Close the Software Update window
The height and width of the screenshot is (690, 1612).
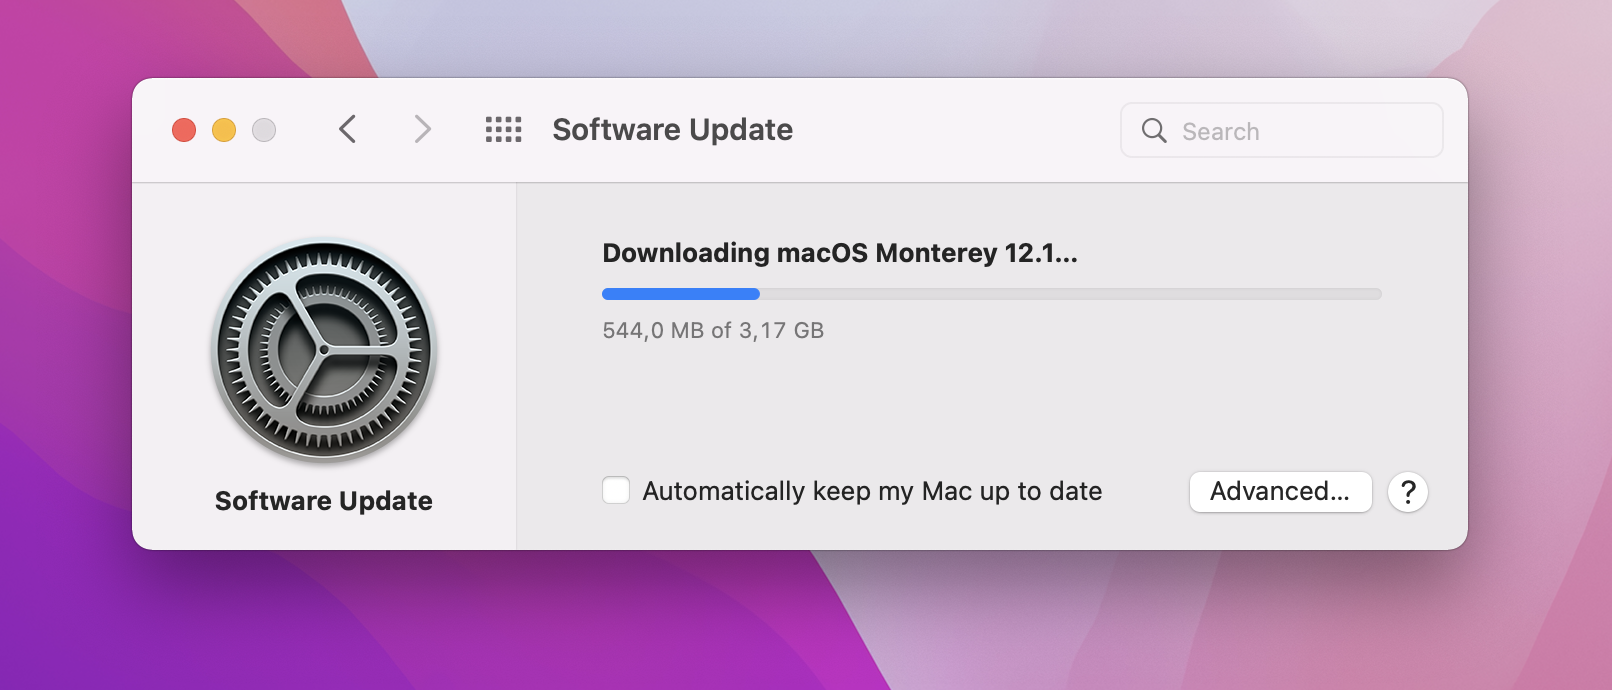(x=184, y=130)
